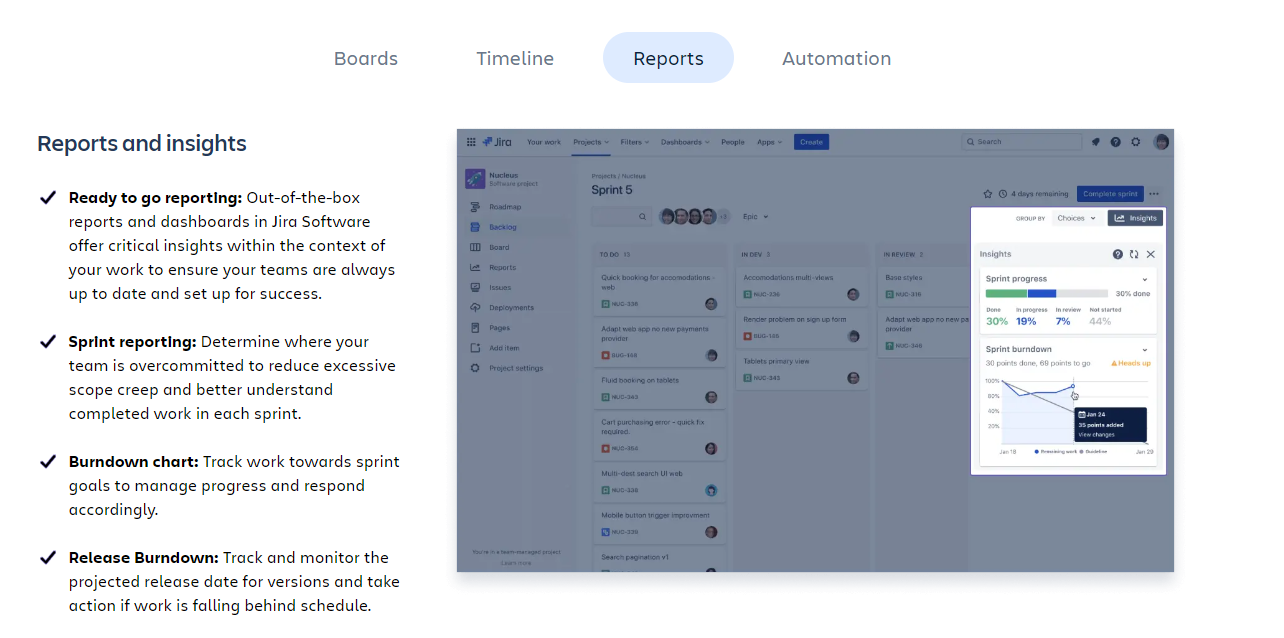Click View changes in the burndown tooltip
Viewport: 1284px width, 638px height.
1096,435
